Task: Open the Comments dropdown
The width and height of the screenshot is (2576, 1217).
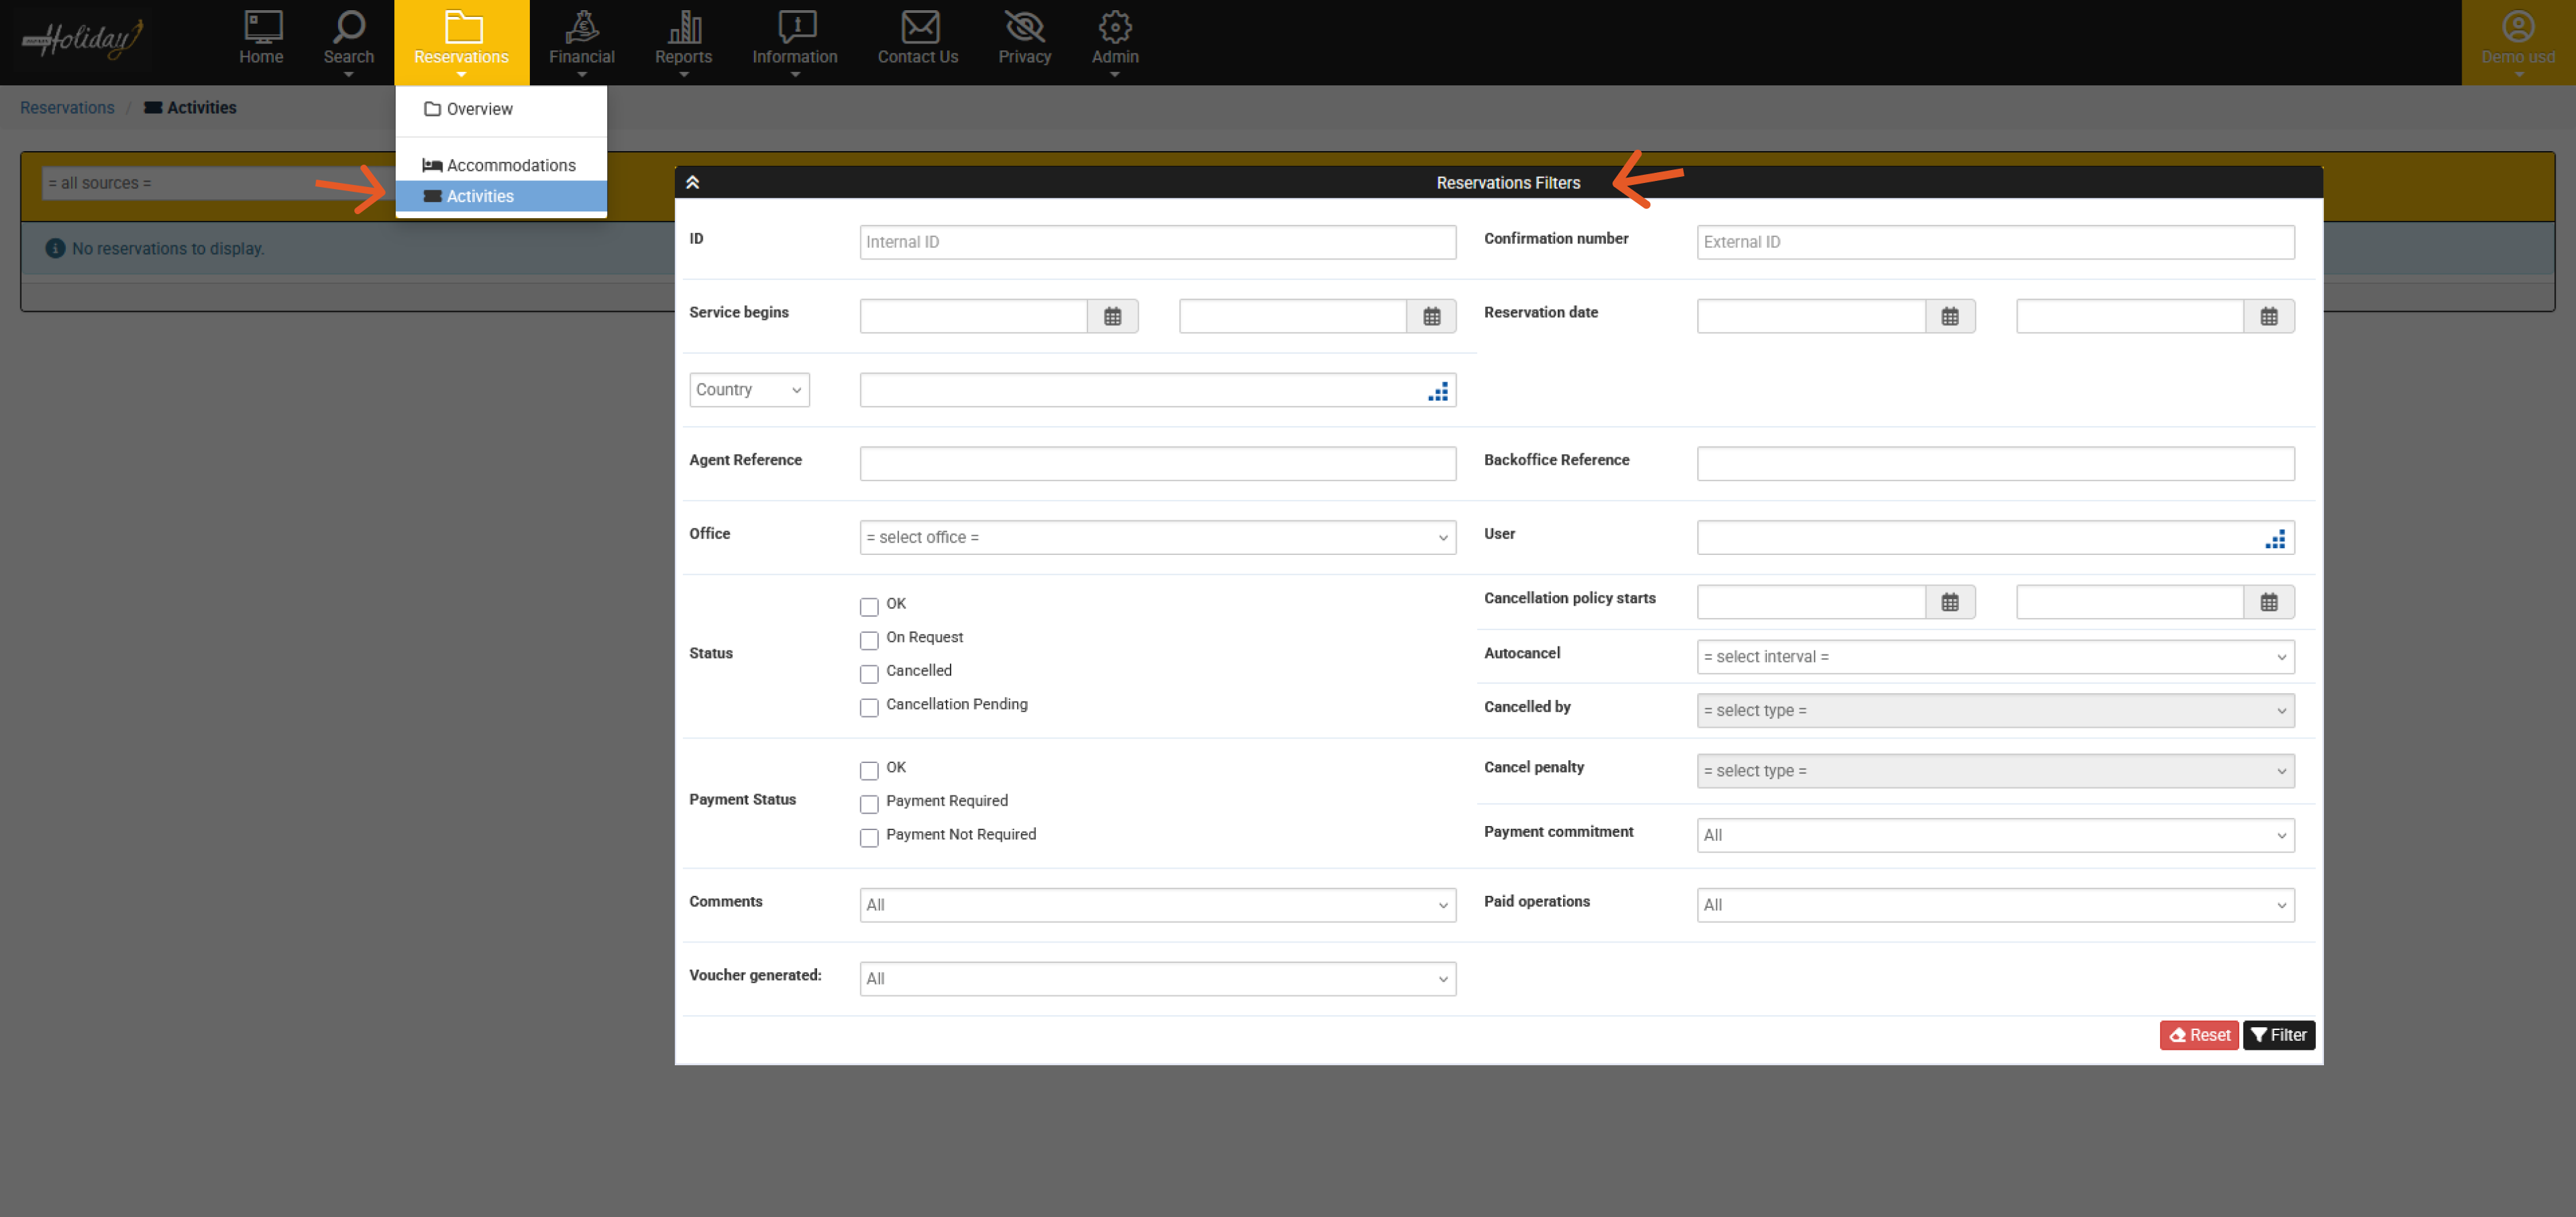Action: click(1157, 906)
